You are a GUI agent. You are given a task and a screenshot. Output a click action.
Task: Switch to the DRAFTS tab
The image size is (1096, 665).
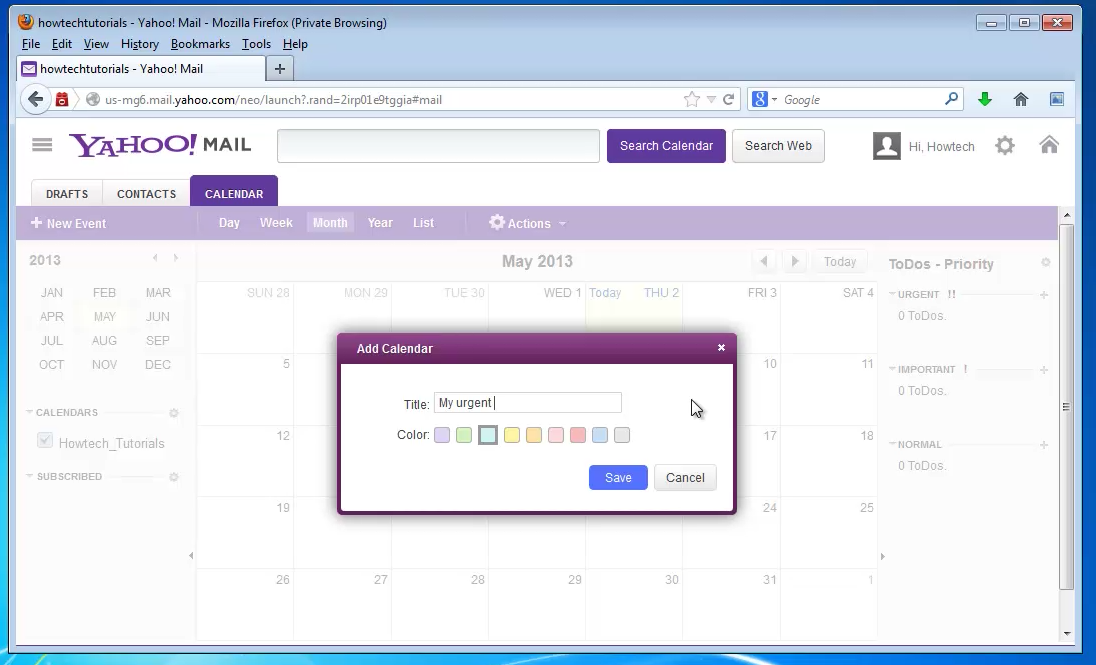[67, 194]
